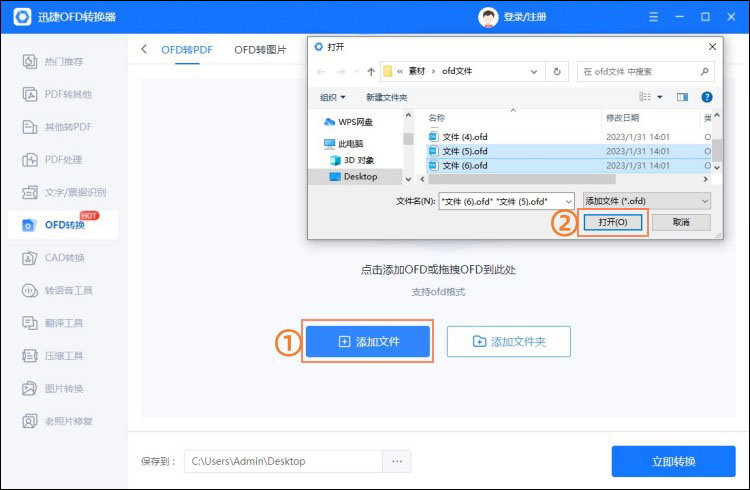
Task: Click the 保存到 path field
Action: [283, 461]
